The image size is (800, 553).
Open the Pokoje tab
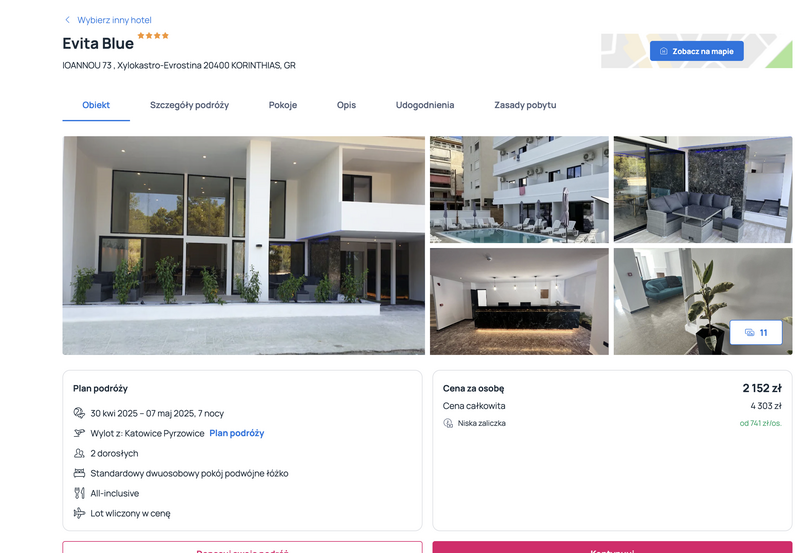coord(283,105)
